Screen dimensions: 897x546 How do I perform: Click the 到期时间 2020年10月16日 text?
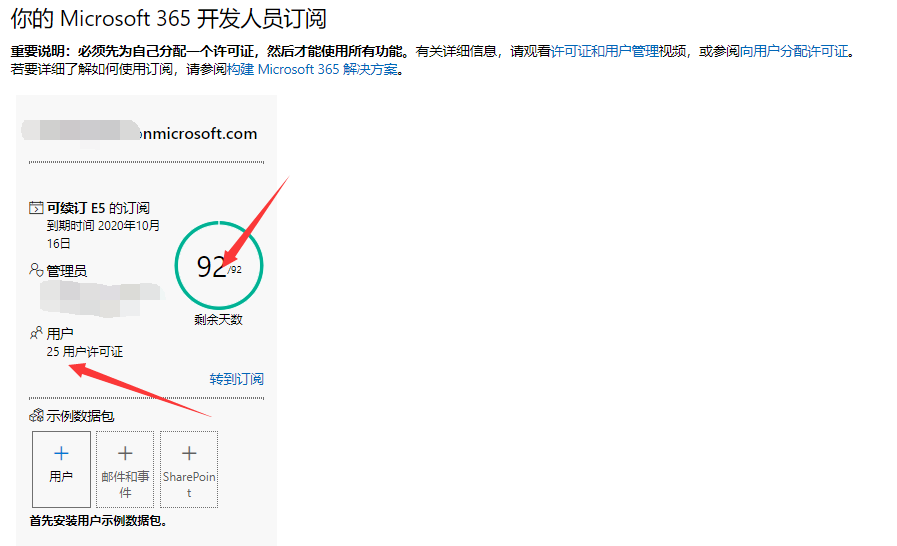point(103,235)
